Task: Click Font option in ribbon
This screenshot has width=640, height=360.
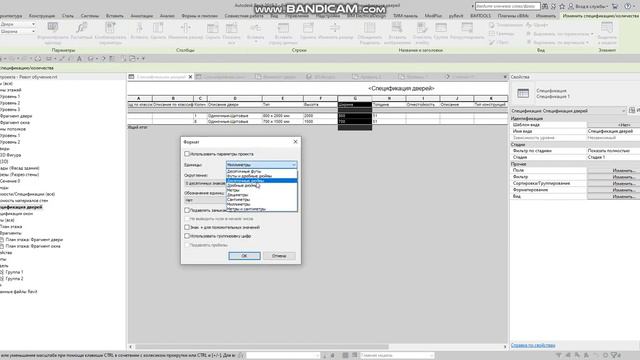Action: tap(537, 25)
